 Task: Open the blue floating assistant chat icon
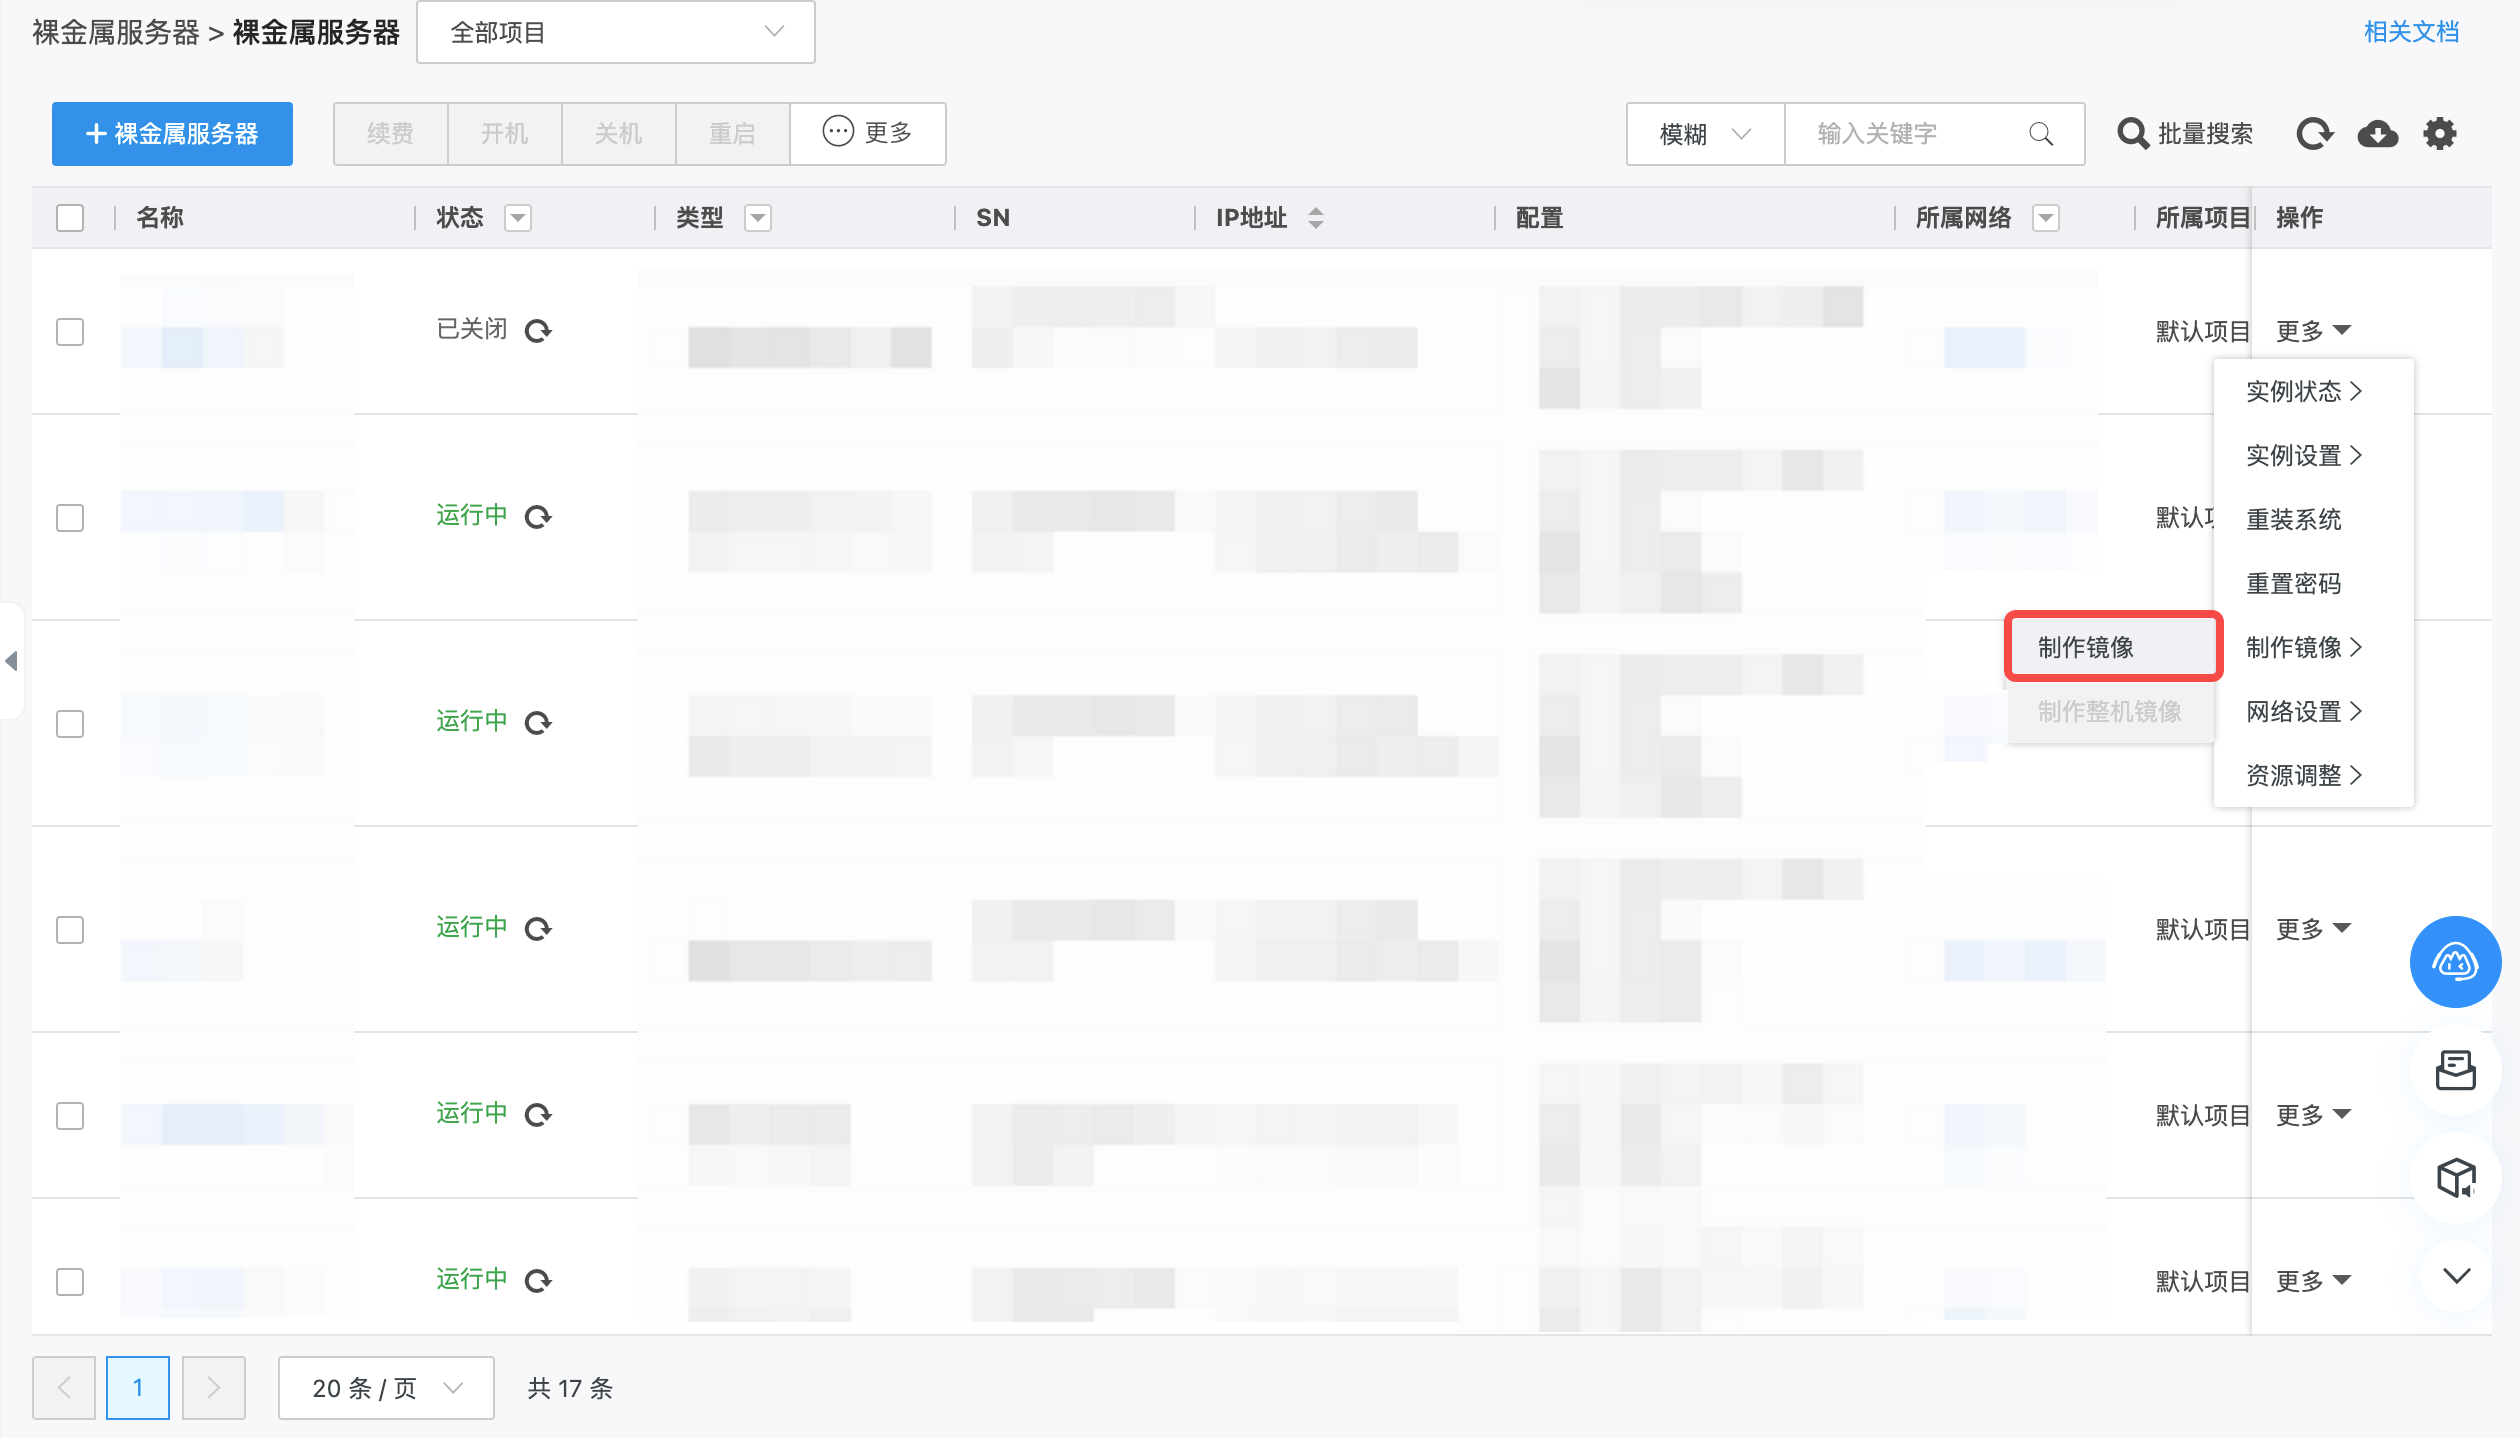click(x=2455, y=962)
